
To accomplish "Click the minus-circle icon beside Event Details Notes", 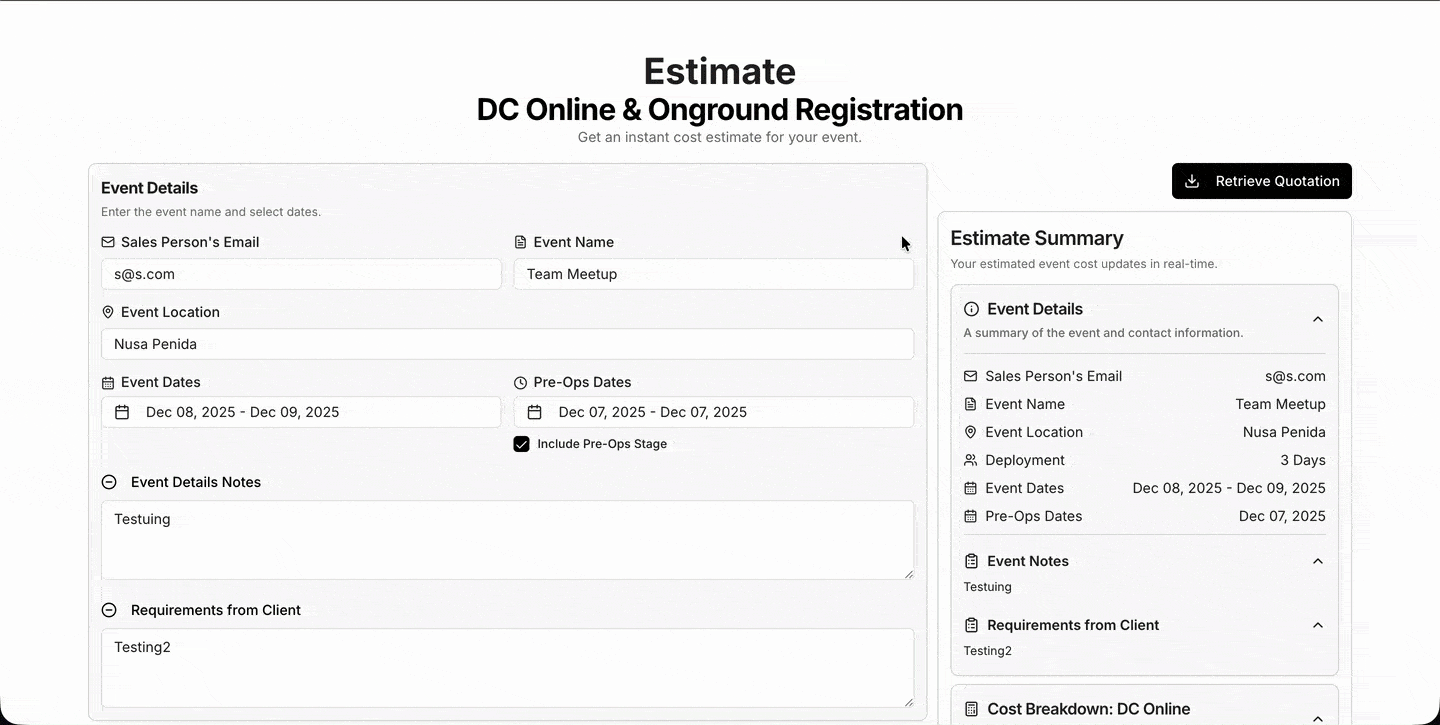I will pos(109,482).
